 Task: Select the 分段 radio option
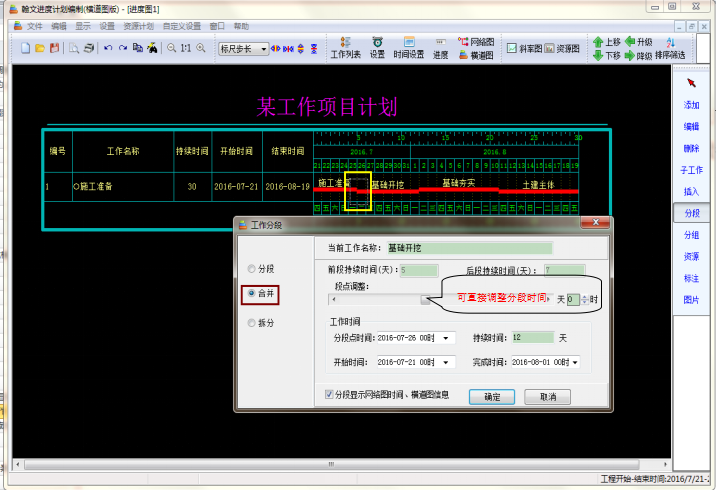251,269
